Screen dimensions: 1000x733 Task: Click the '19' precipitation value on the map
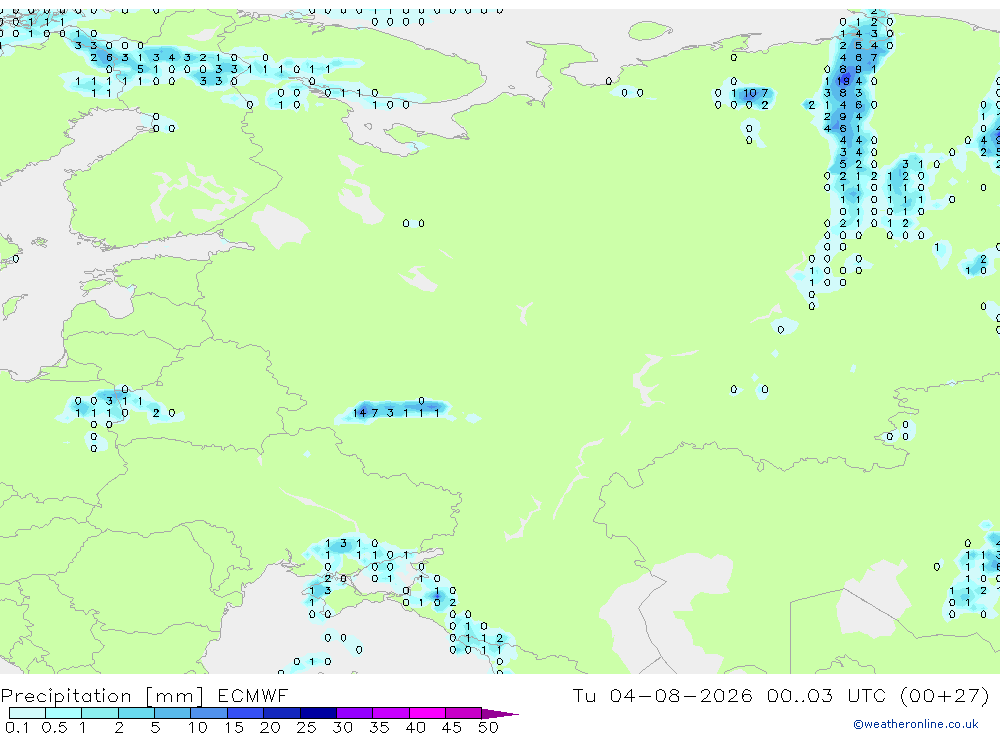[x=844, y=81]
